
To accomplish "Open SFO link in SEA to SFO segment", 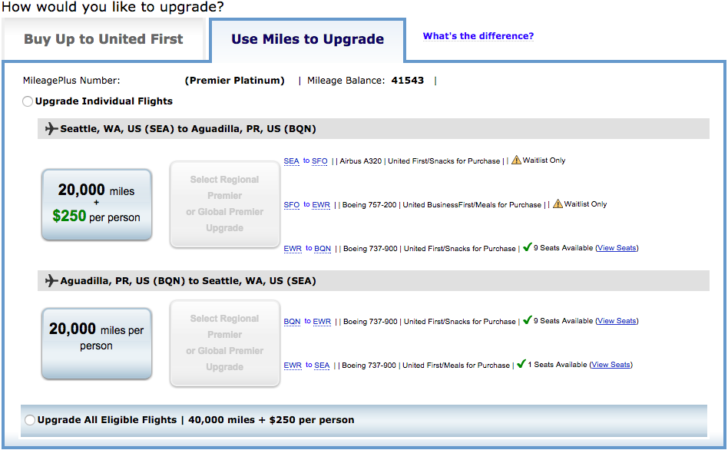I will point(319,161).
